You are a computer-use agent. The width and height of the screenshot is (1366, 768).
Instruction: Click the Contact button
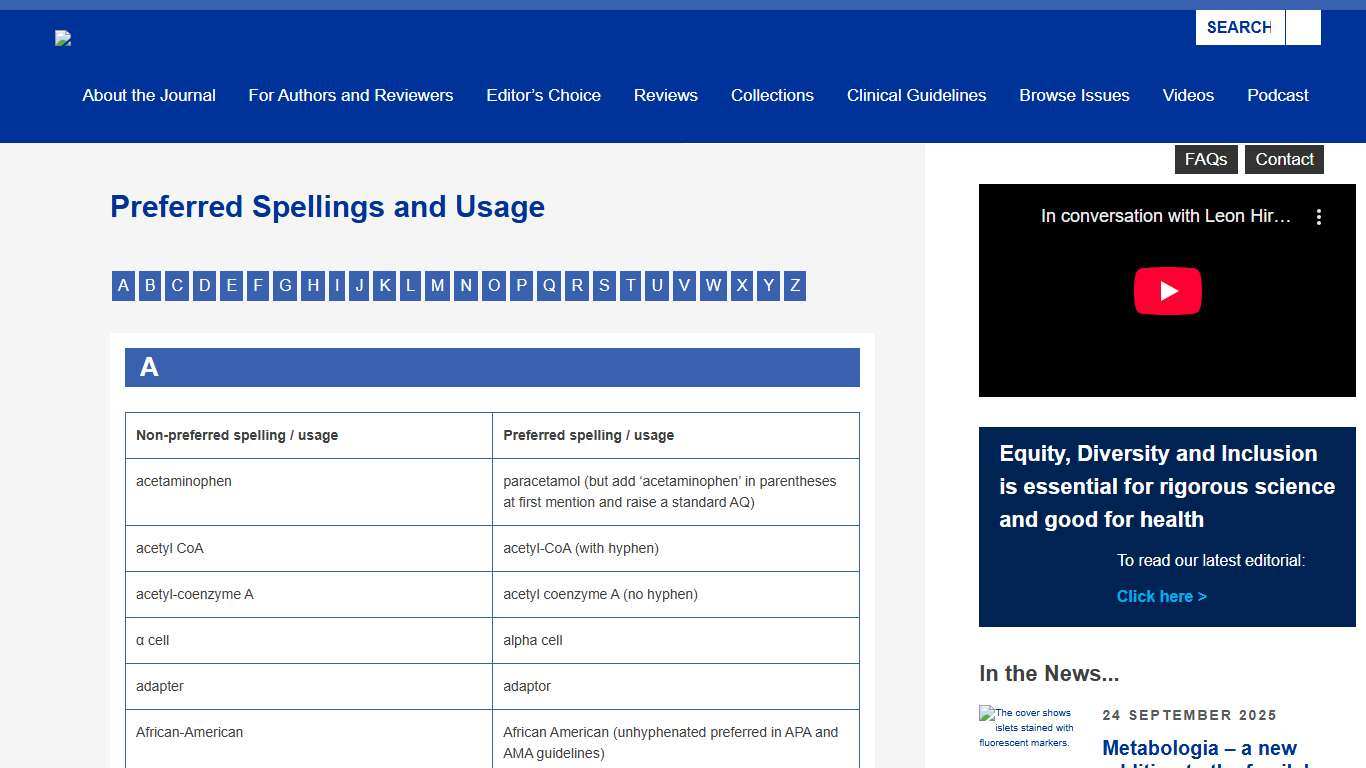[x=1284, y=160]
